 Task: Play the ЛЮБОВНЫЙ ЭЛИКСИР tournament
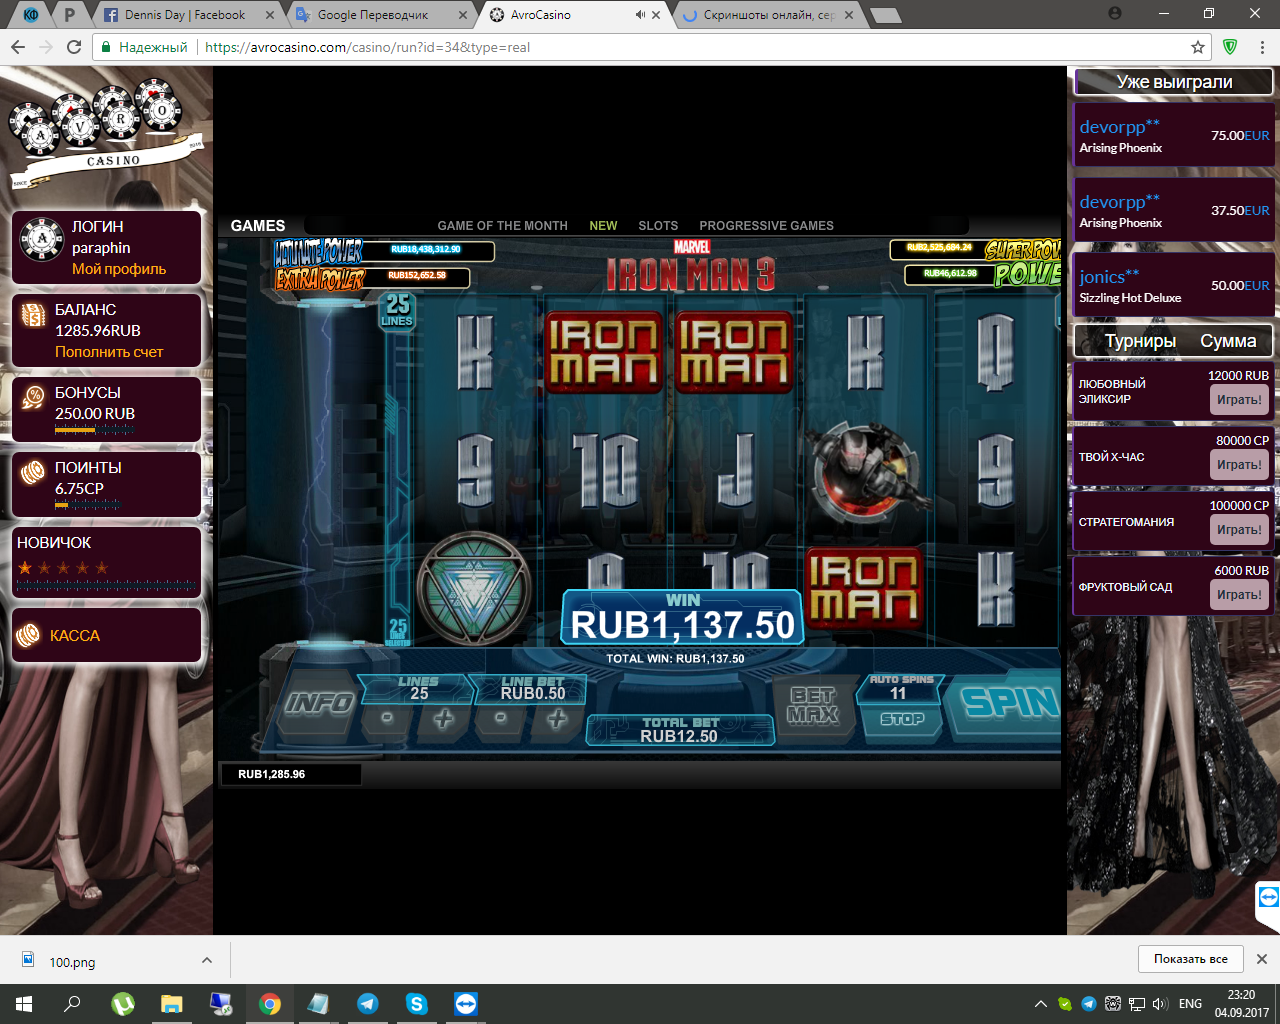click(1239, 400)
